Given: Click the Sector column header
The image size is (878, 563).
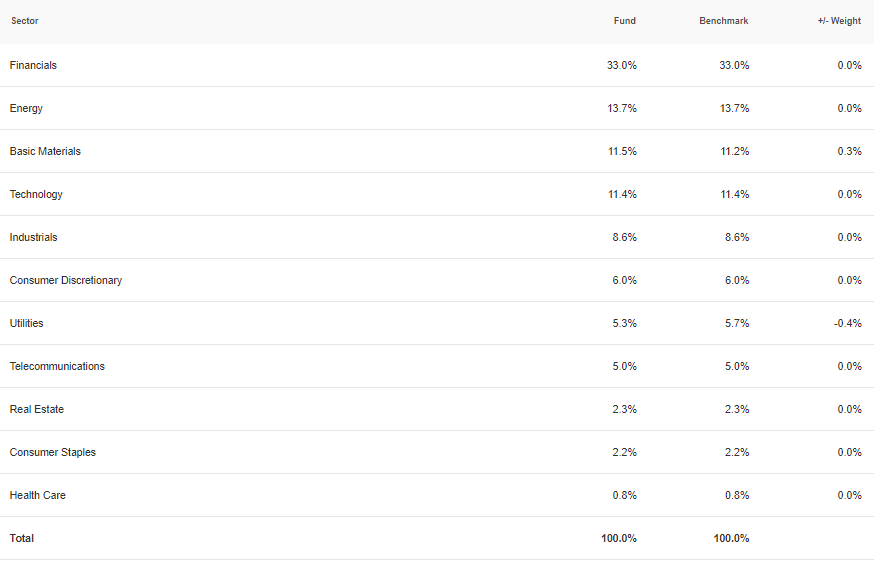Looking at the screenshot, I should pyautogui.click(x=25, y=21).
